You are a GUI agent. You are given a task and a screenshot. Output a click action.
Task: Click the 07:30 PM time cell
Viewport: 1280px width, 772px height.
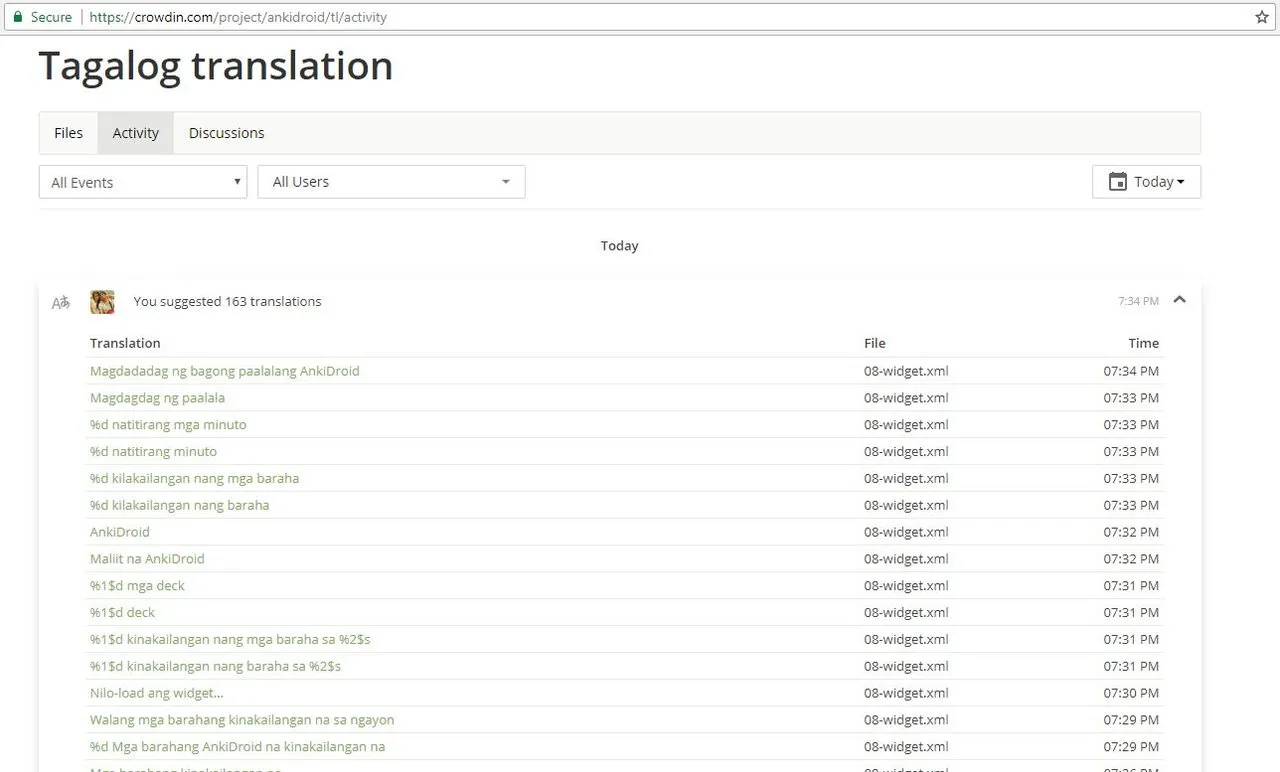click(1131, 693)
